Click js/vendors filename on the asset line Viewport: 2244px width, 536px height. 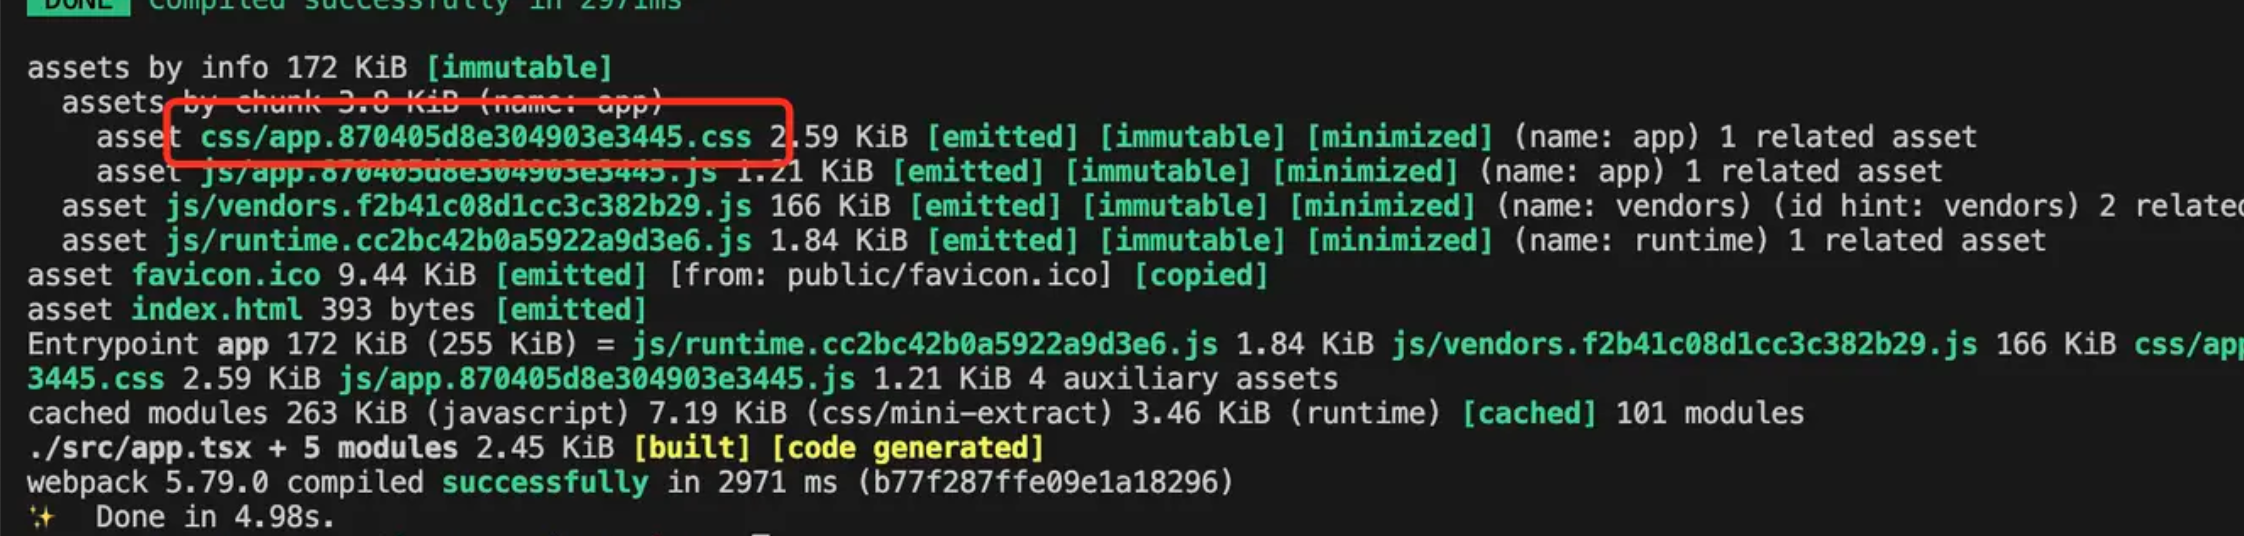tap(458, 206)
